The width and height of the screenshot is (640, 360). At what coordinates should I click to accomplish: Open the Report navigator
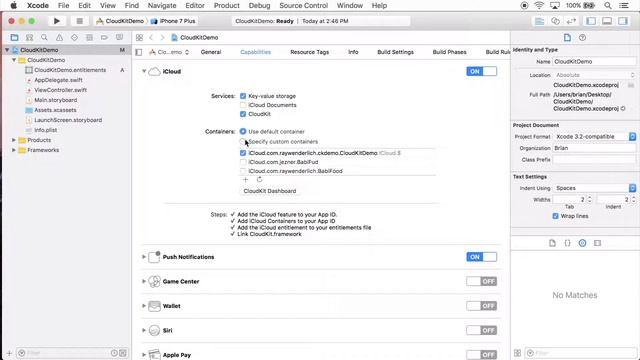click(119, 38)
